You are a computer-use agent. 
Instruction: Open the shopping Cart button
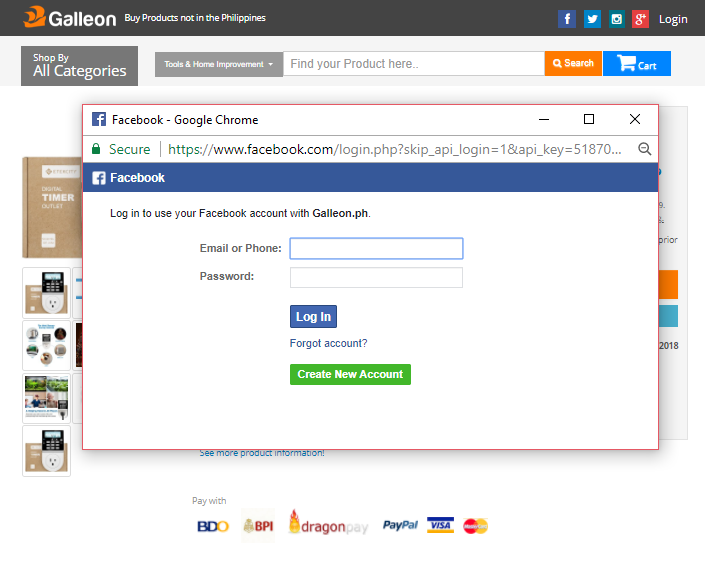point(637,64)
